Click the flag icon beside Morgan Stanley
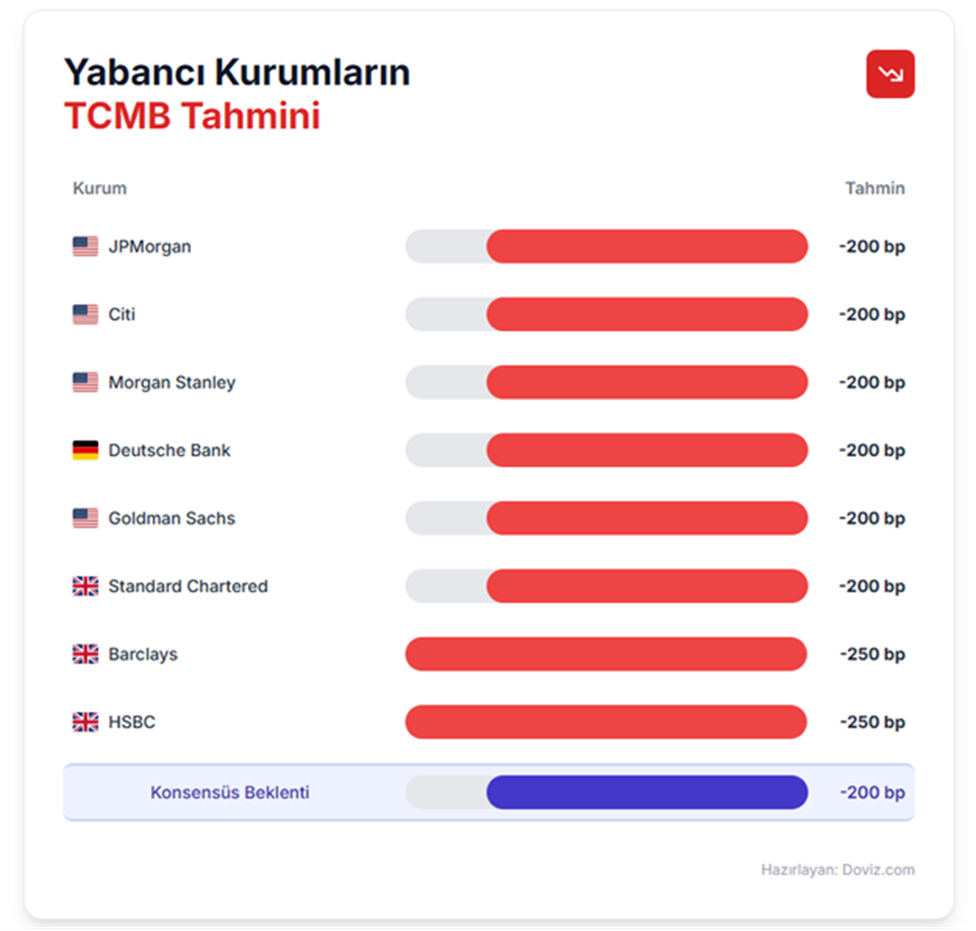The image size is (976, 931). 85,383
